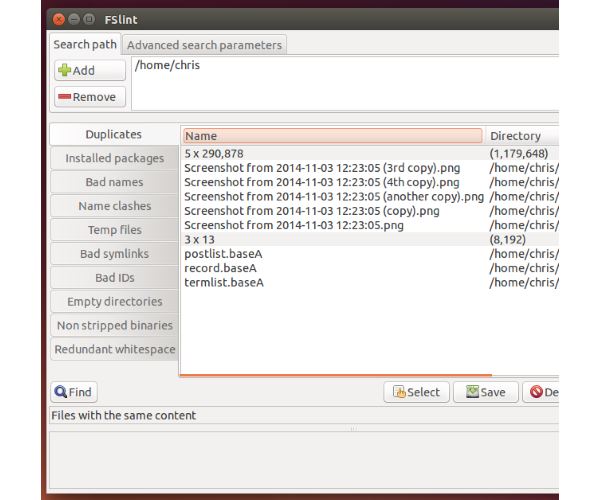Click the directory cell of termlist.baseA

[x=523, y=282]
